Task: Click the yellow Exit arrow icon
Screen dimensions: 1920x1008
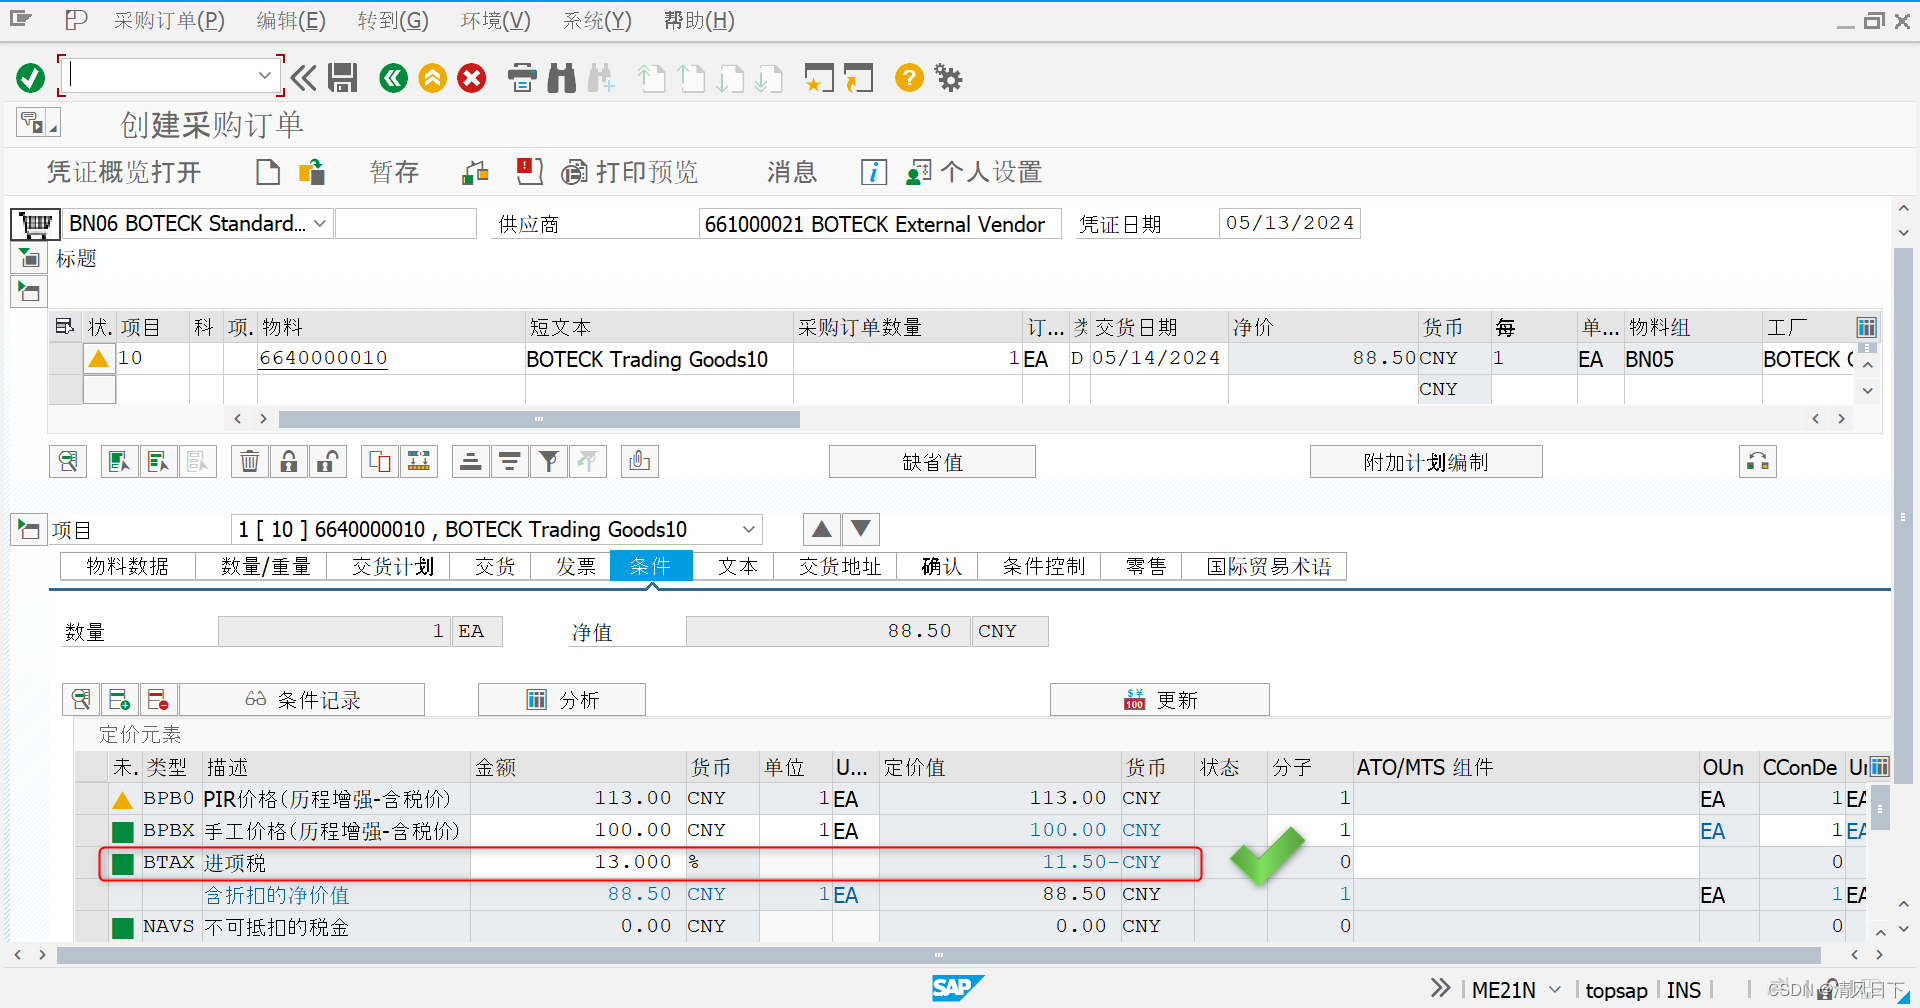Action: tap(433, 78)
